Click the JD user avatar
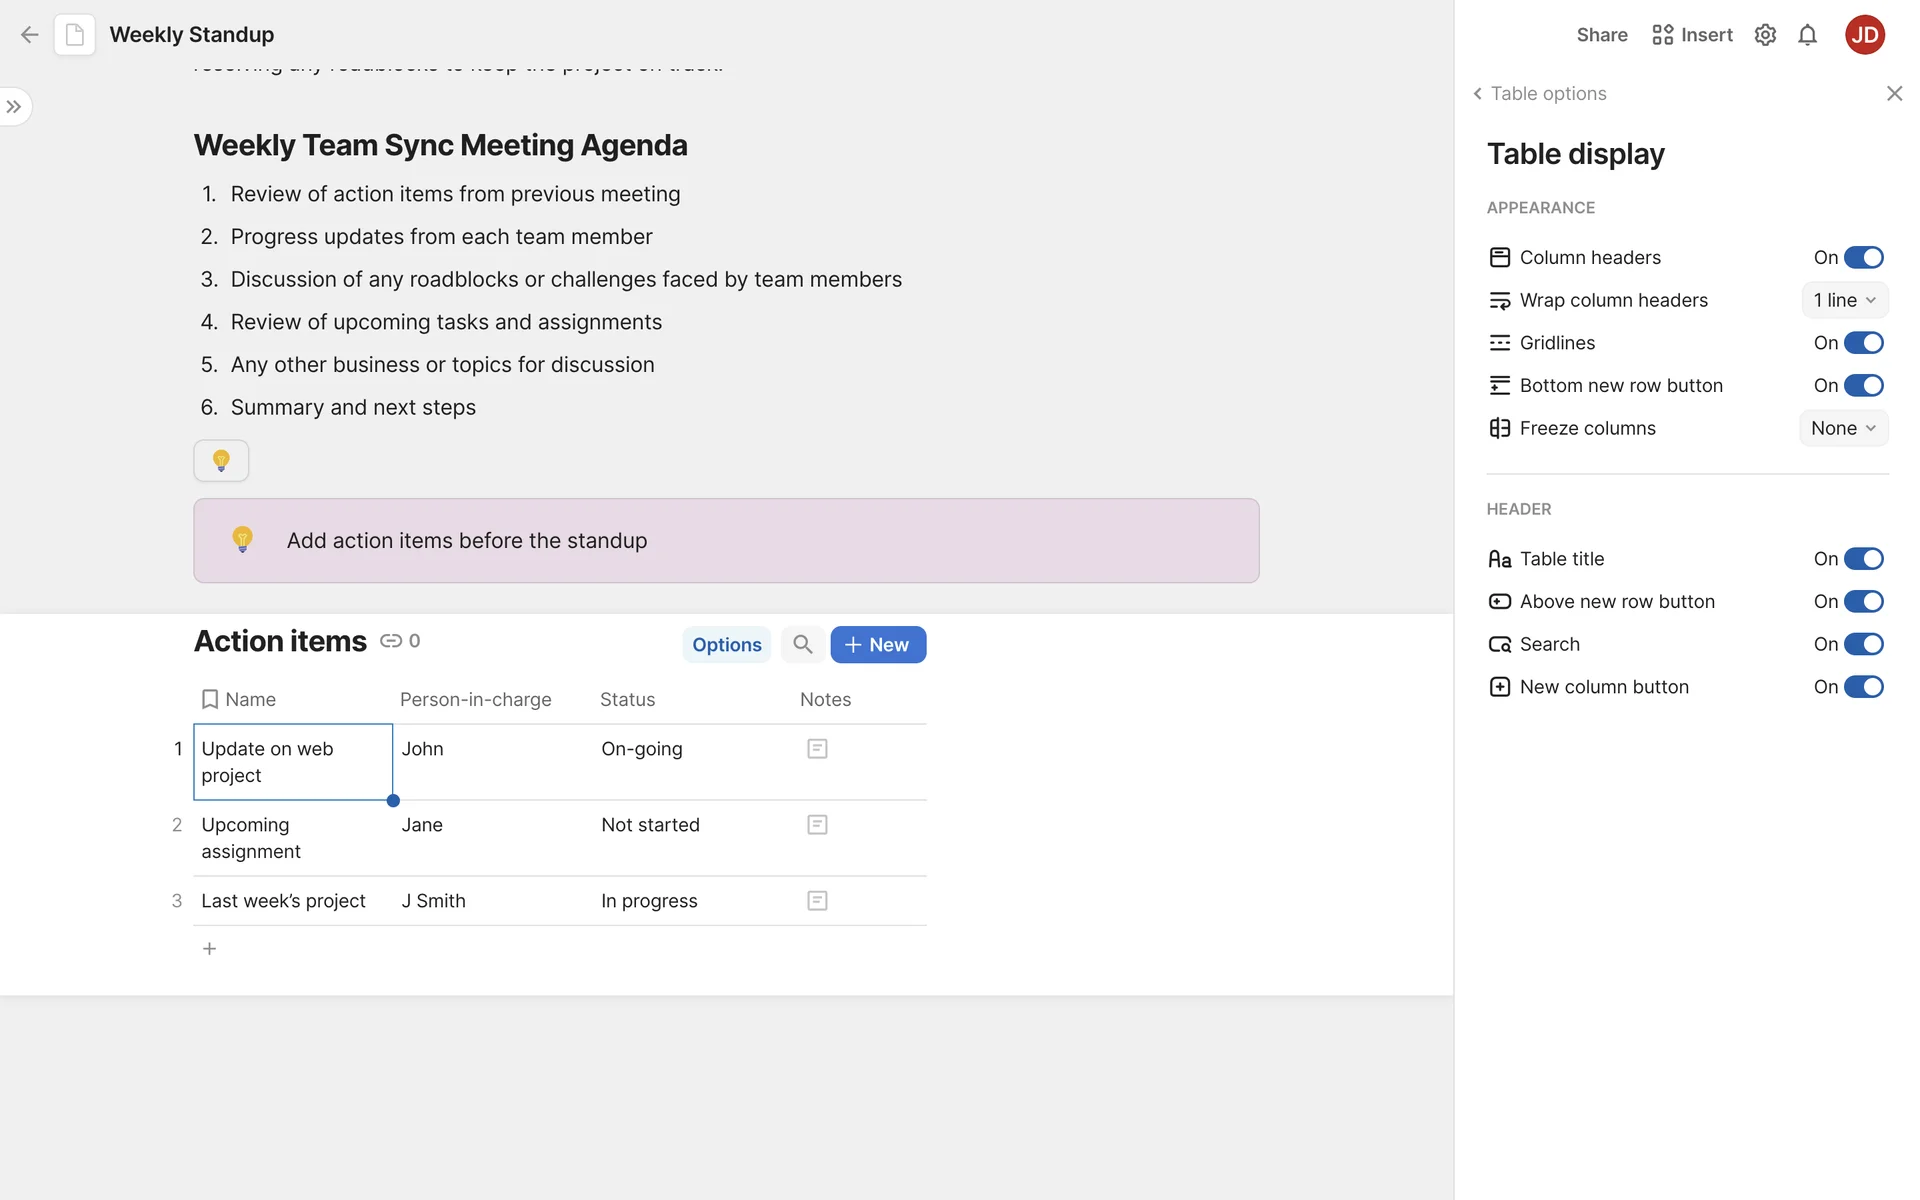 click(1864, 35)
